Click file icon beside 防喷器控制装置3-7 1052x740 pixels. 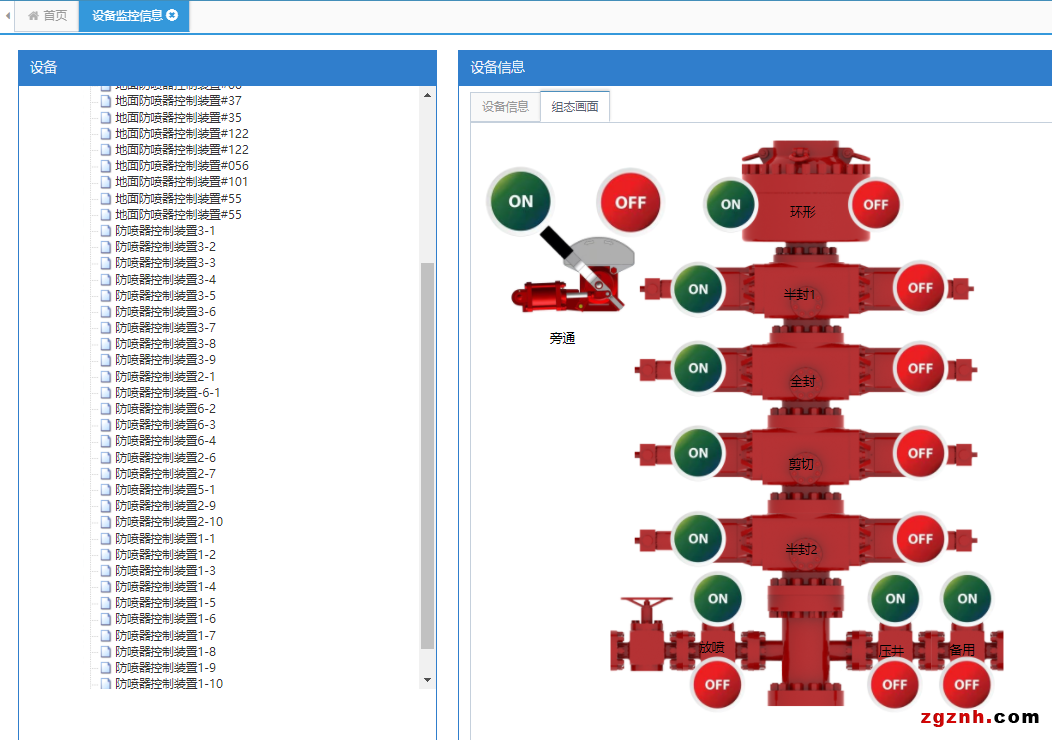pos(105,327)
